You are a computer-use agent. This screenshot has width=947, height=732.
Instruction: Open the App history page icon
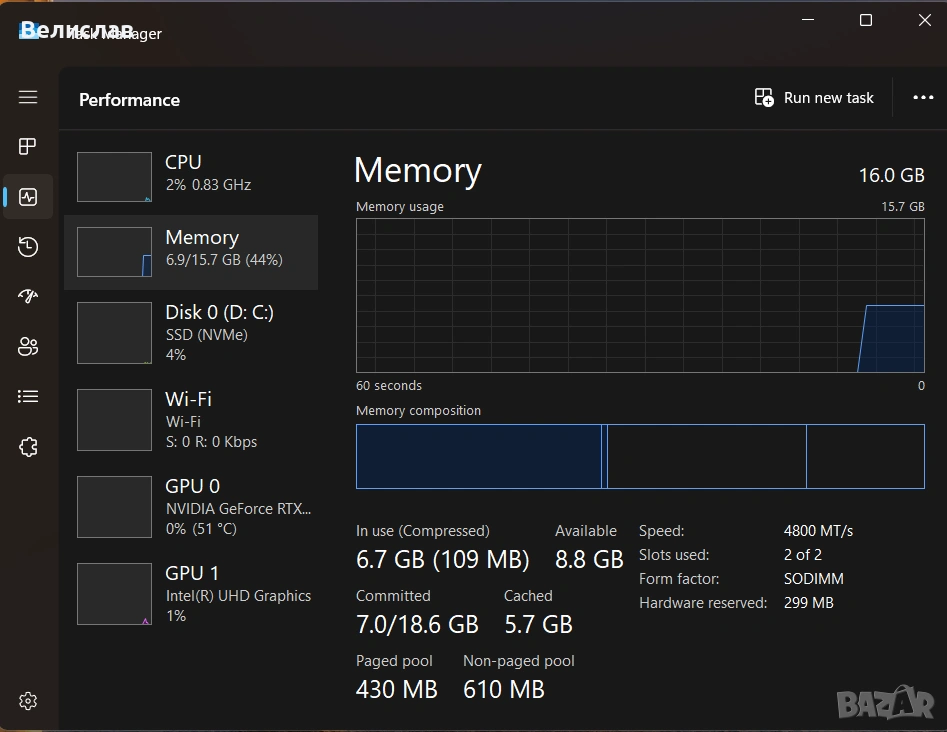pos(28,247)
